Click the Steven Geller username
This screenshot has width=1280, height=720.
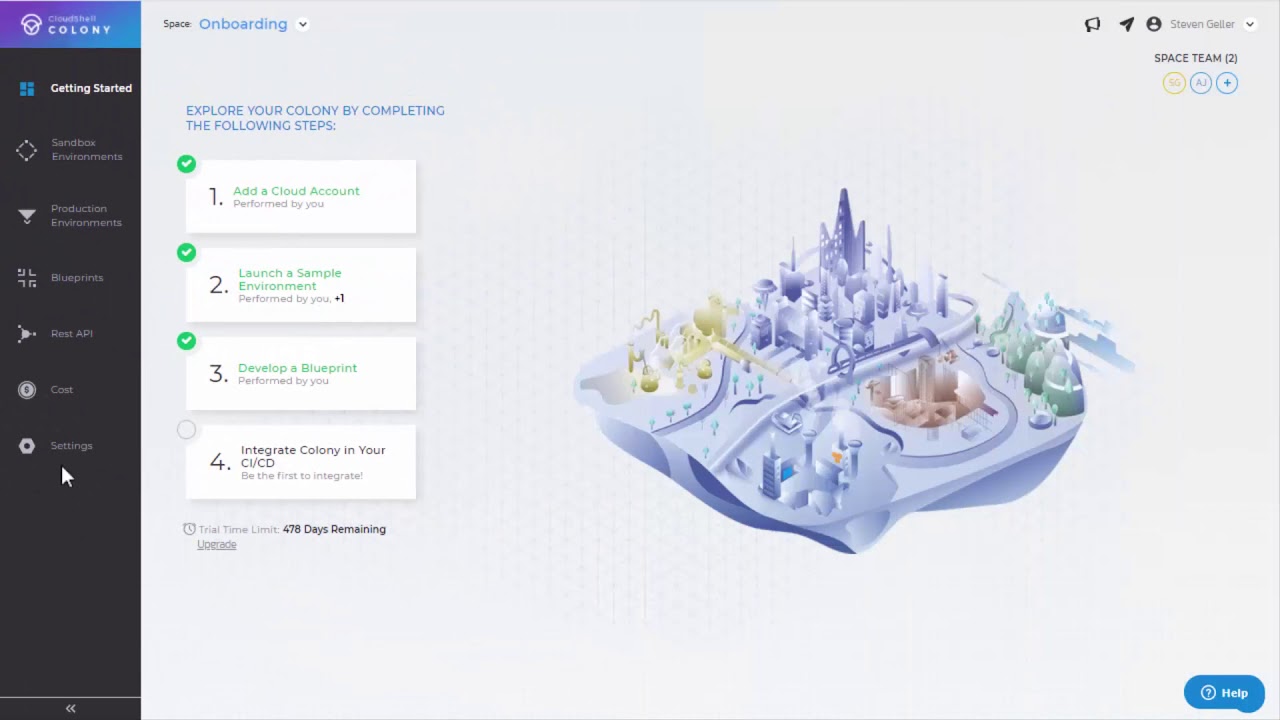click(1202, 24)
